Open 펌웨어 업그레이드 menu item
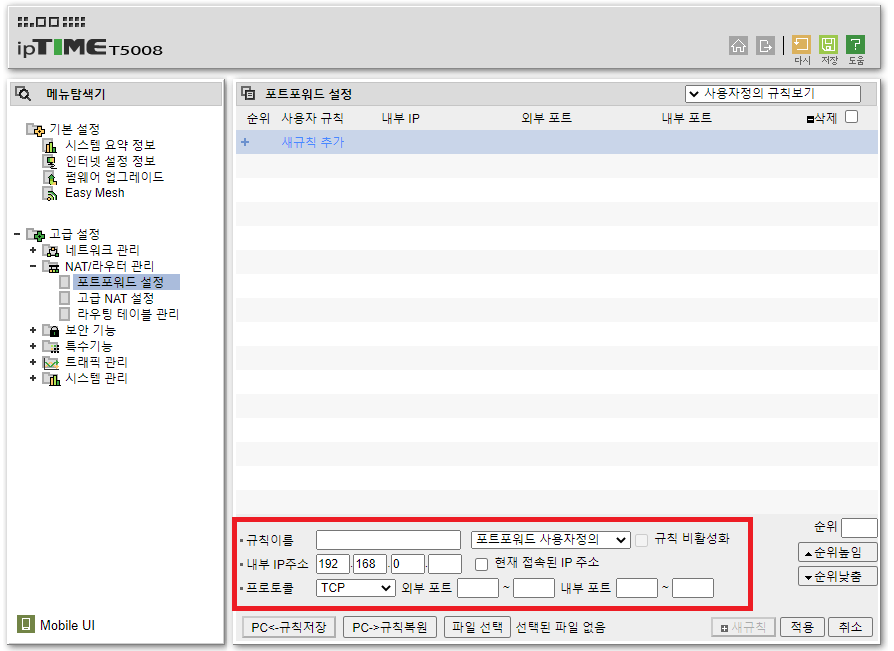Viewport: 894px width, 651px height. (x=114, y=177)
